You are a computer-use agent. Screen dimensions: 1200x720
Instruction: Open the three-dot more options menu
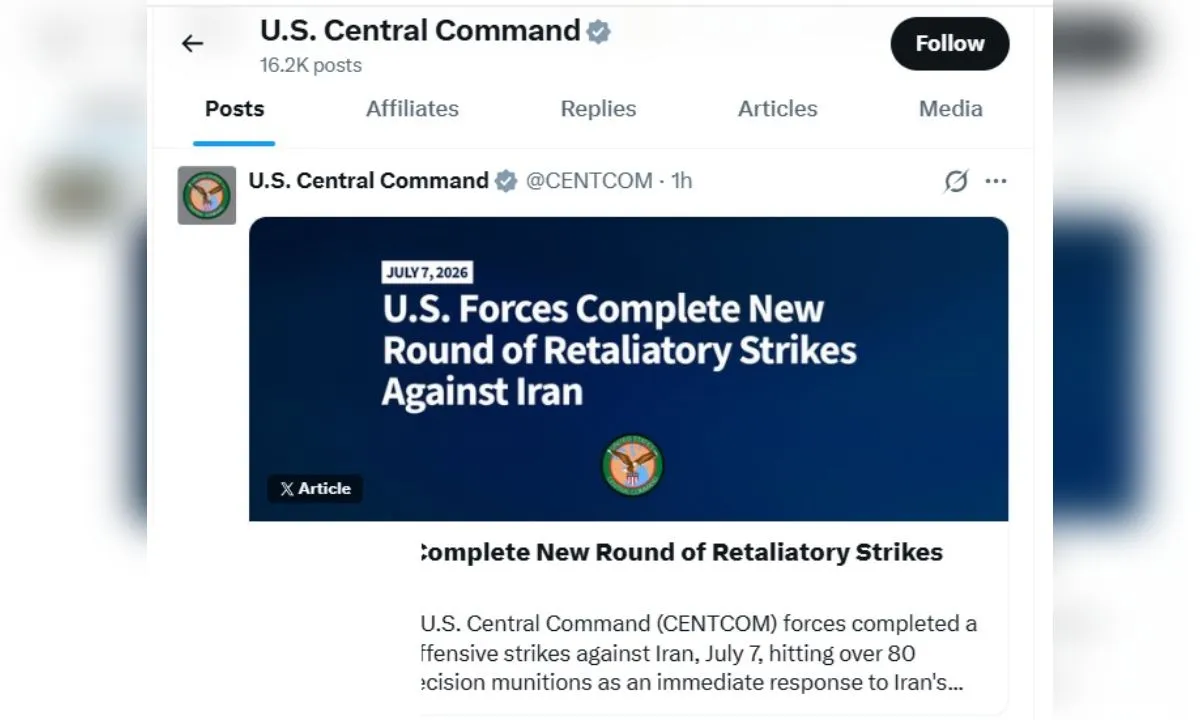(x=996, y=181)
